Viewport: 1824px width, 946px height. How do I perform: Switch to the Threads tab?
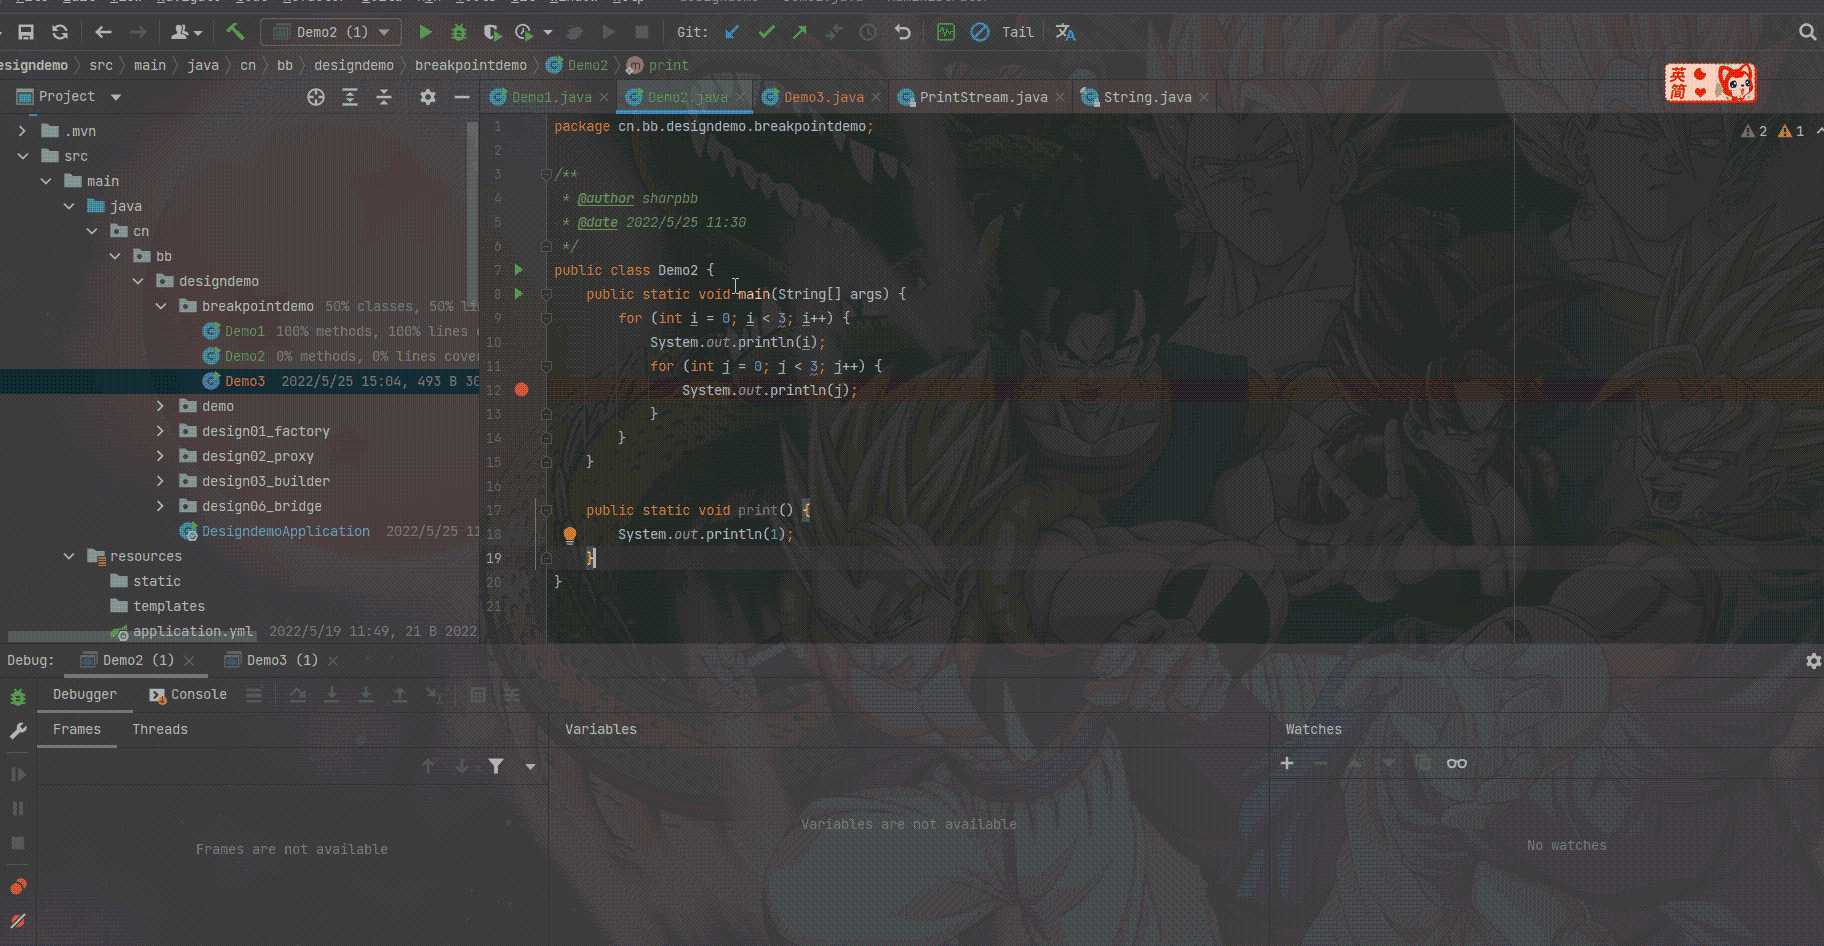(x=160, y=729)
